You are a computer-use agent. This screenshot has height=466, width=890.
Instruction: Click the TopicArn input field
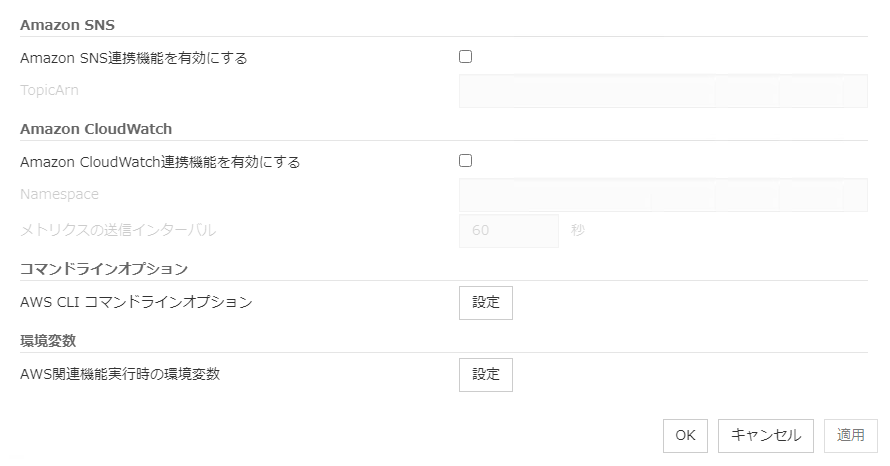coord(662,91)
